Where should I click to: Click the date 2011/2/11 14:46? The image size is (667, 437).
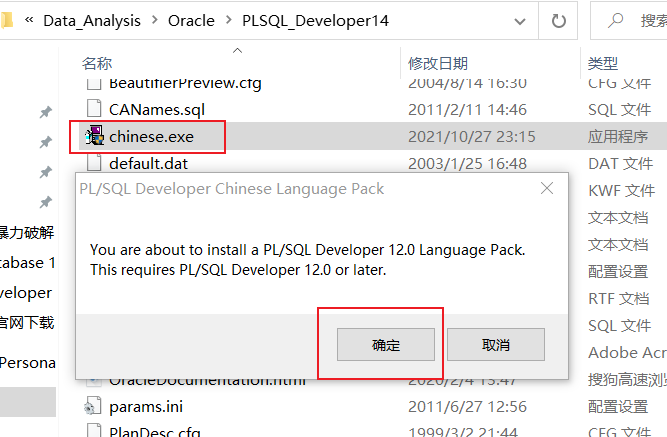click(467, 110)
